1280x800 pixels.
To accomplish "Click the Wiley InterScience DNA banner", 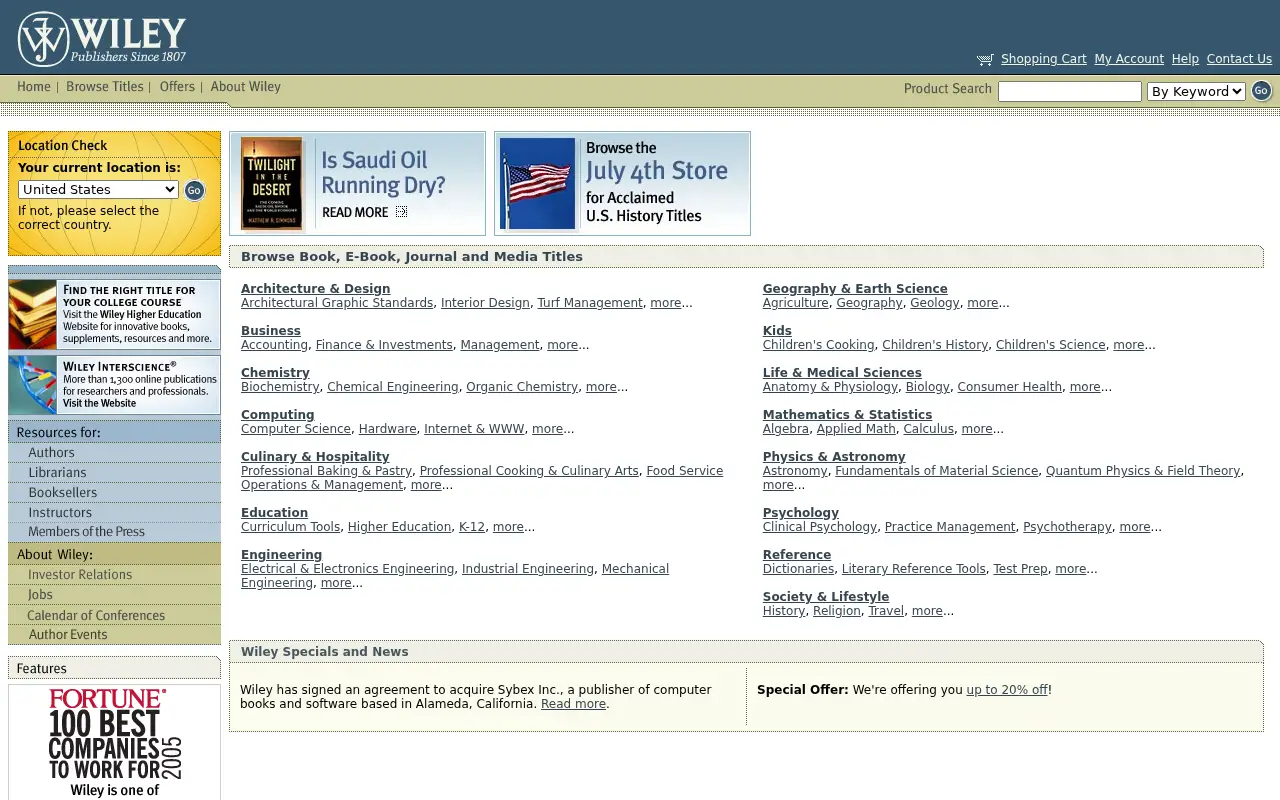I will coord(114,384).
